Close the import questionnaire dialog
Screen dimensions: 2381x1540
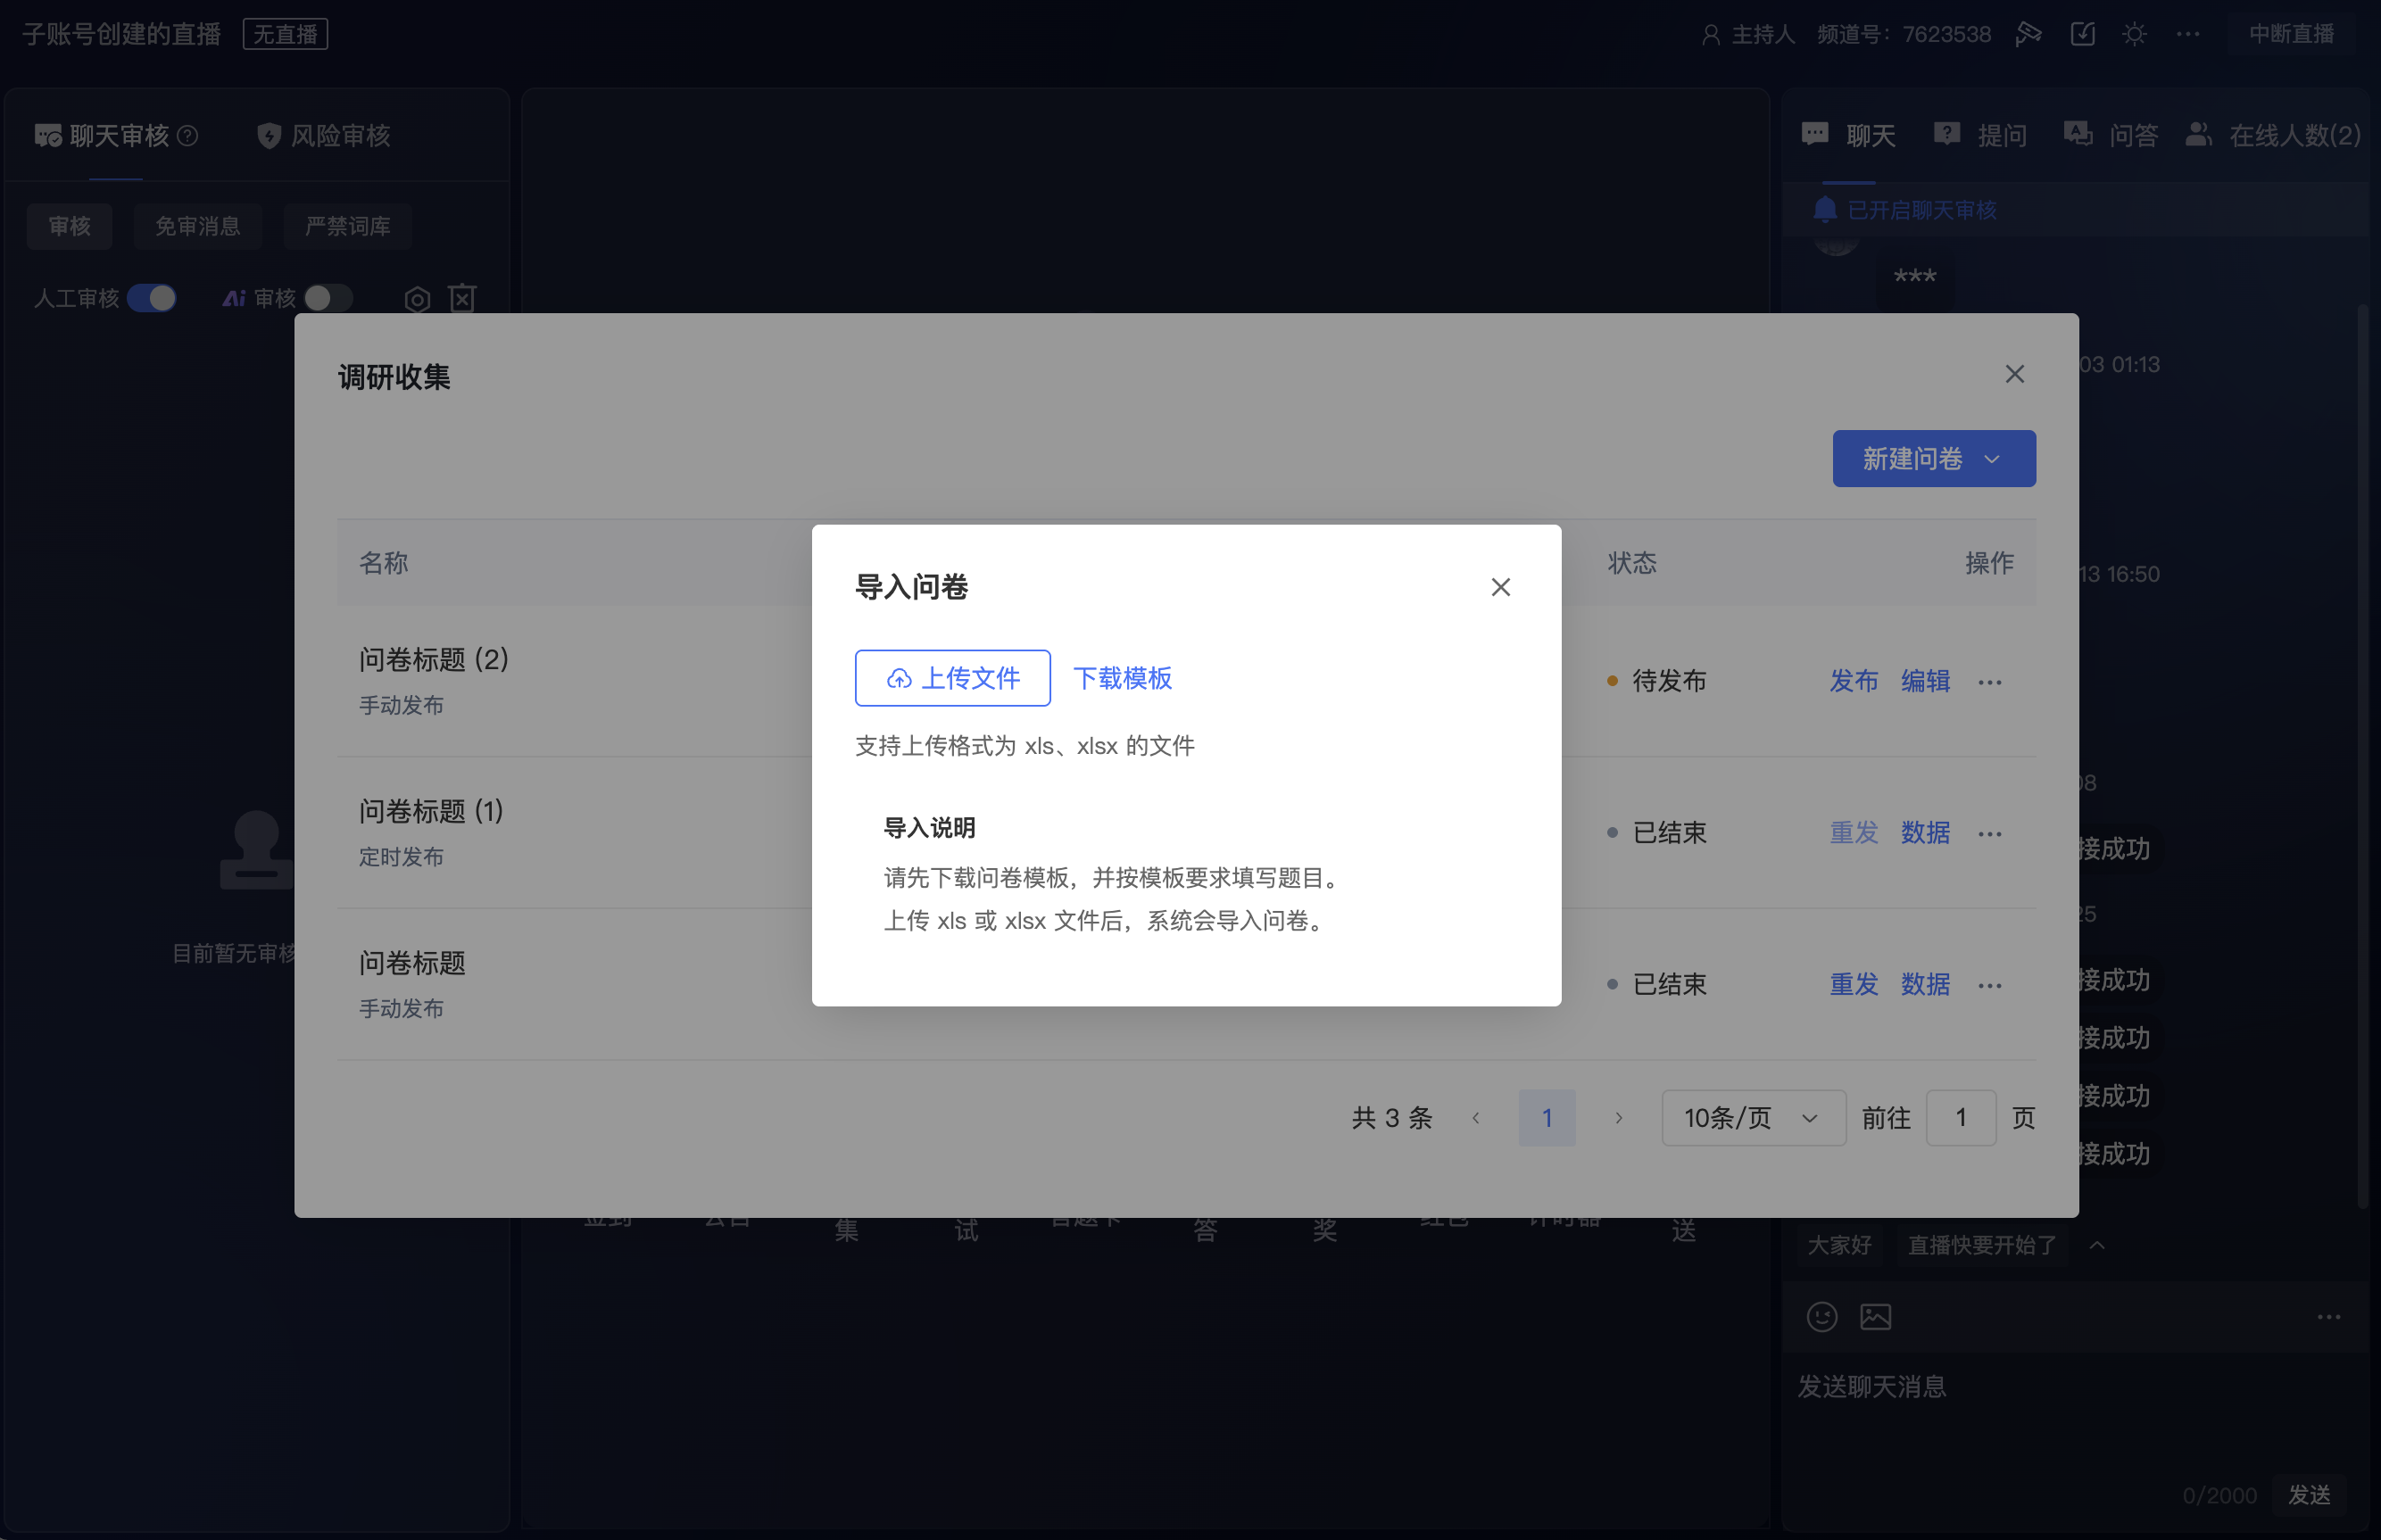(1500, 587)
